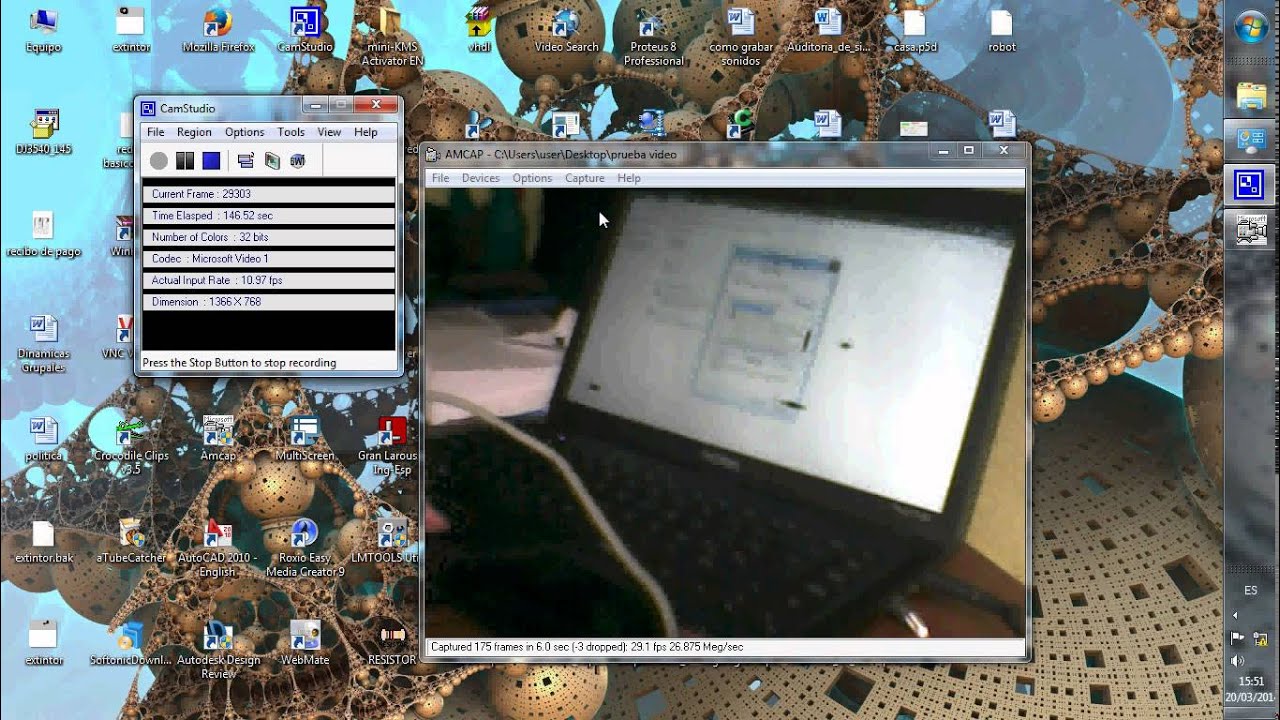Screen dimensions: 1280x720
Task: Select the WebMate desktop icon
Action: coord(305,643)
